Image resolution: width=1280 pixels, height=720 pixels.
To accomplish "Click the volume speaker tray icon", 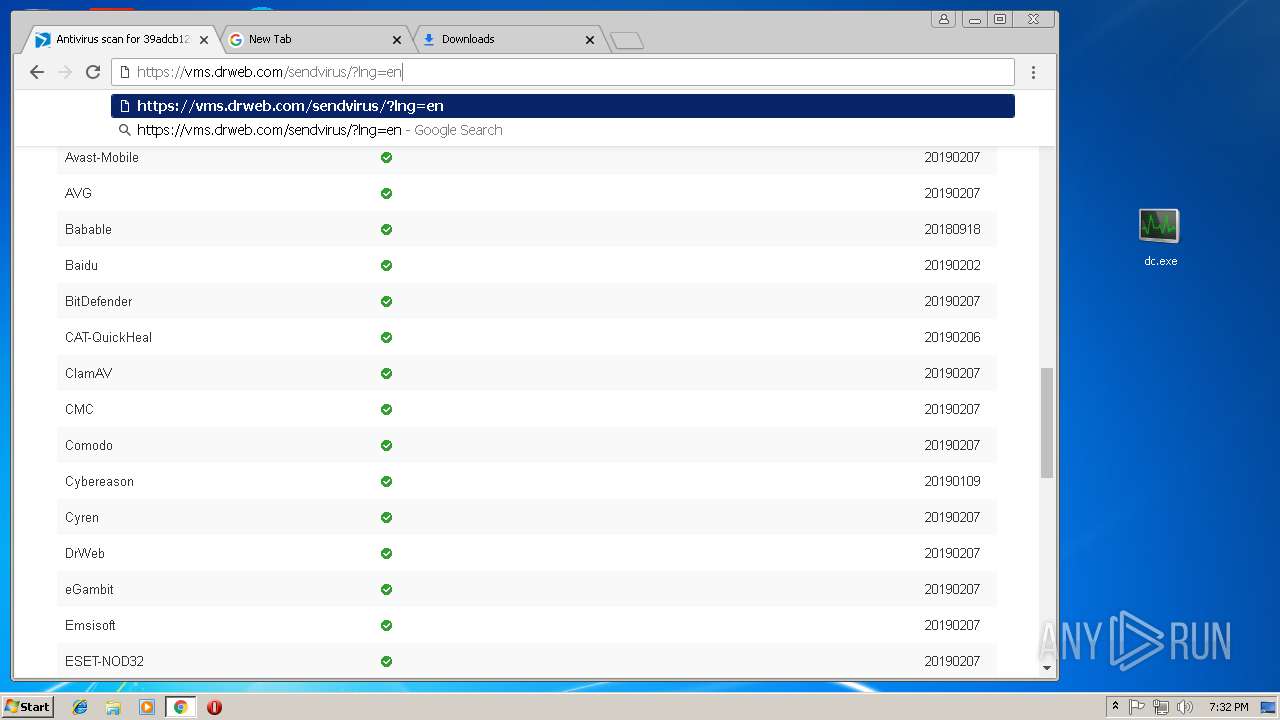I will [x=1185, y=707].
